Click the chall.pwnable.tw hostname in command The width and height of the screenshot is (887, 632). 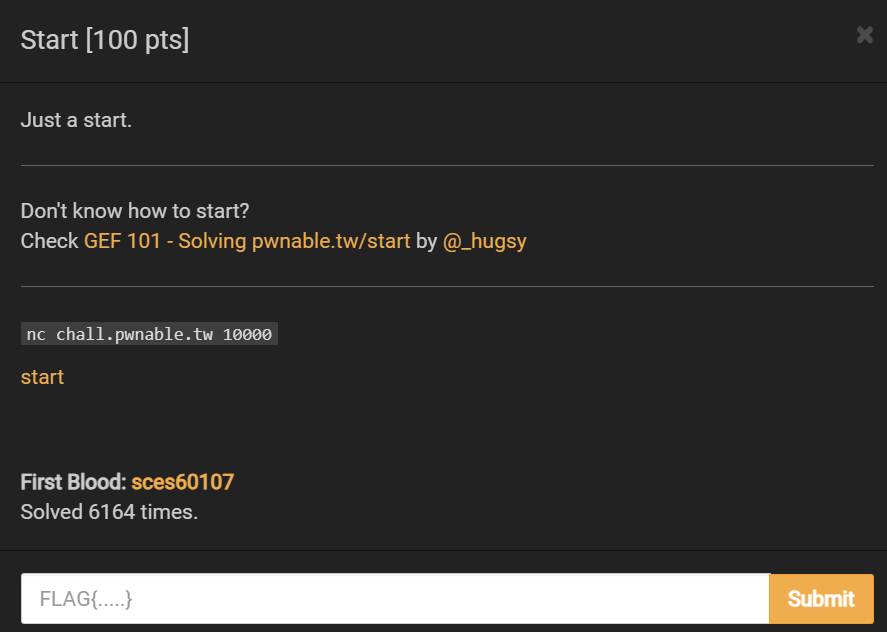(x=135, y=334)
